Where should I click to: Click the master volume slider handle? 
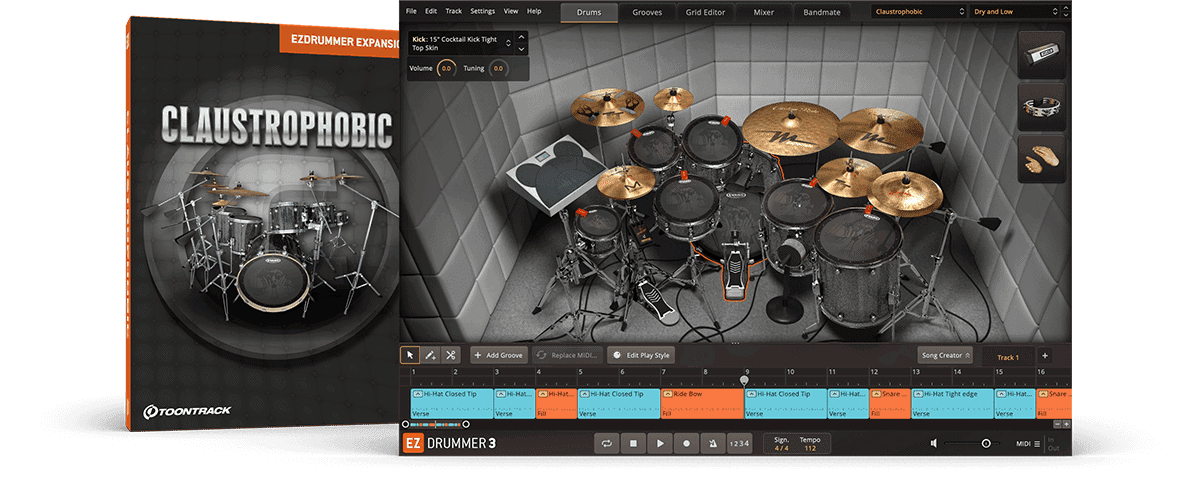986,443
